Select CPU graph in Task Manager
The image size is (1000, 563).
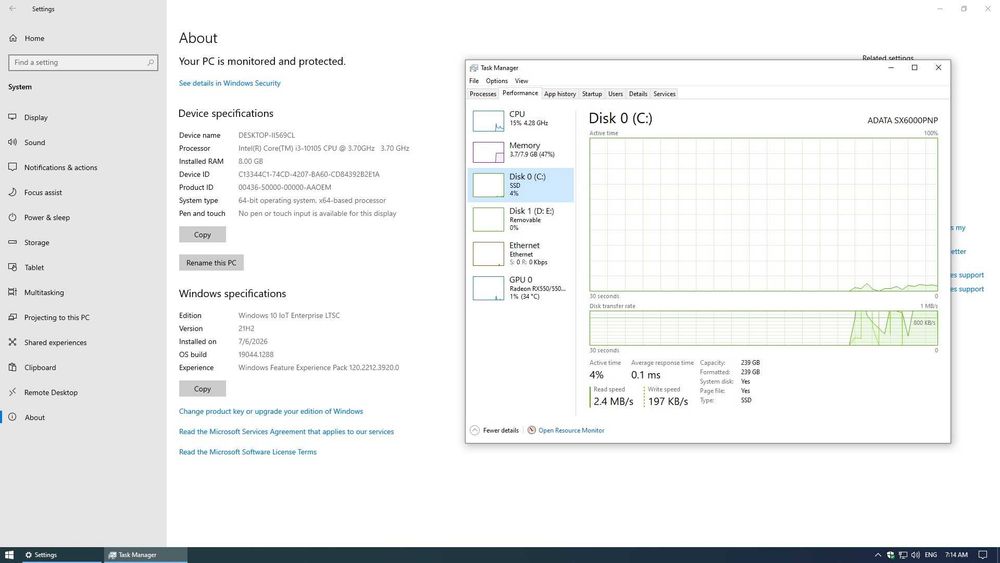pos(520,119)
